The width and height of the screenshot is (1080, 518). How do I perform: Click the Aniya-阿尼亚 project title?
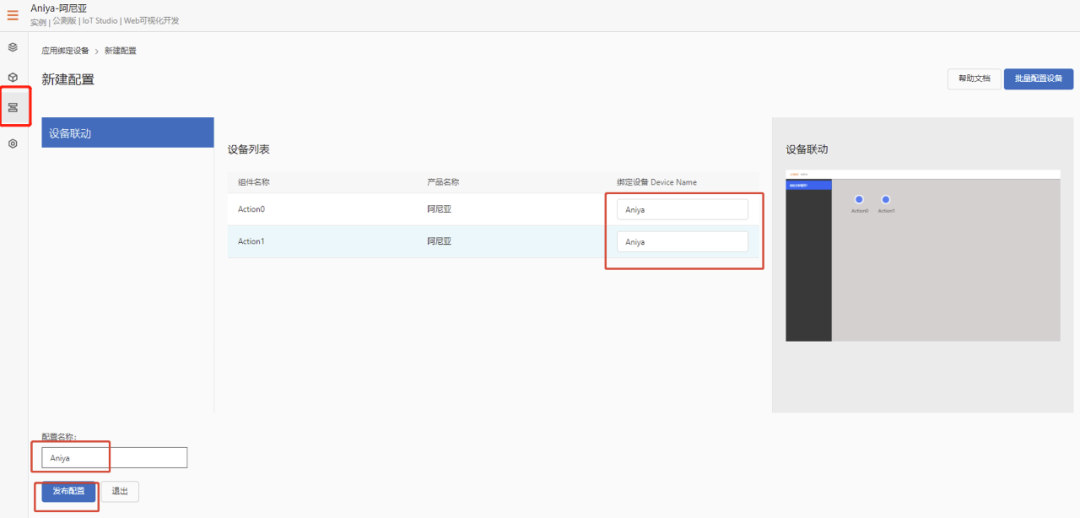(59, 8)
